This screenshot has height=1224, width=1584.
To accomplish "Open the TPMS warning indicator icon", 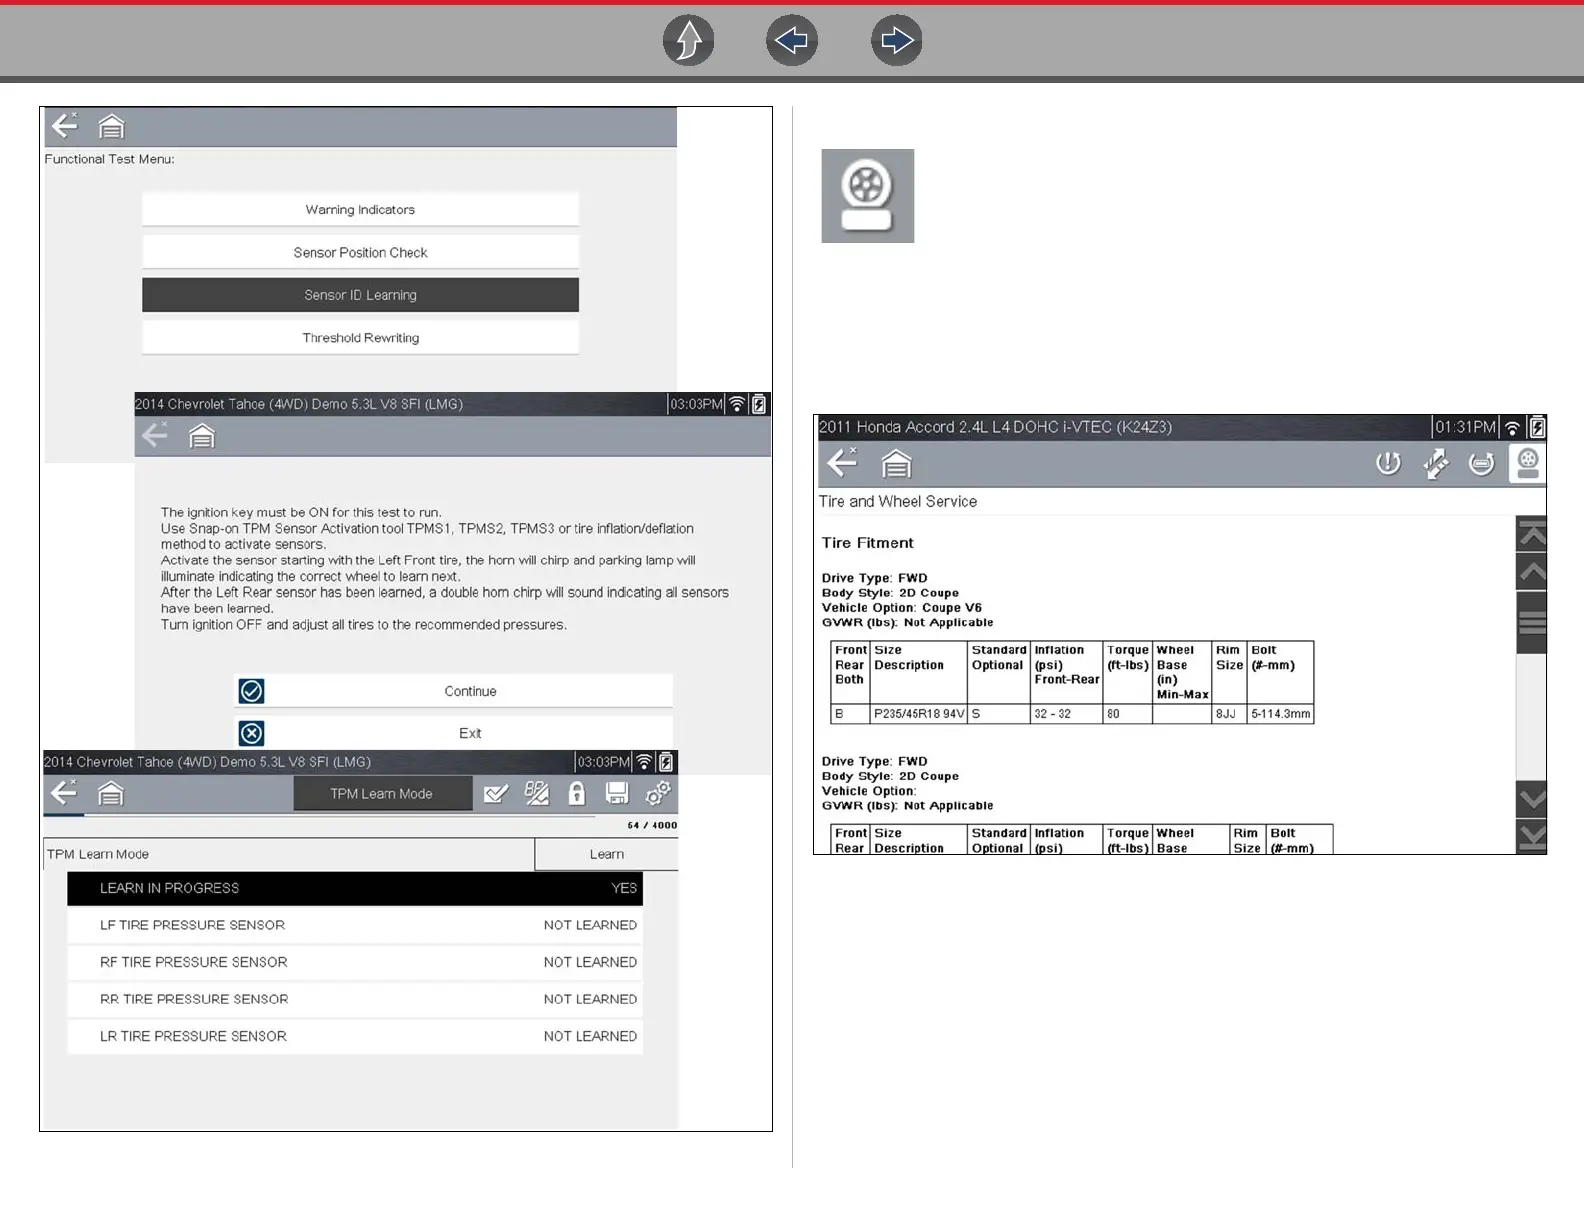I will (1388, 463).
